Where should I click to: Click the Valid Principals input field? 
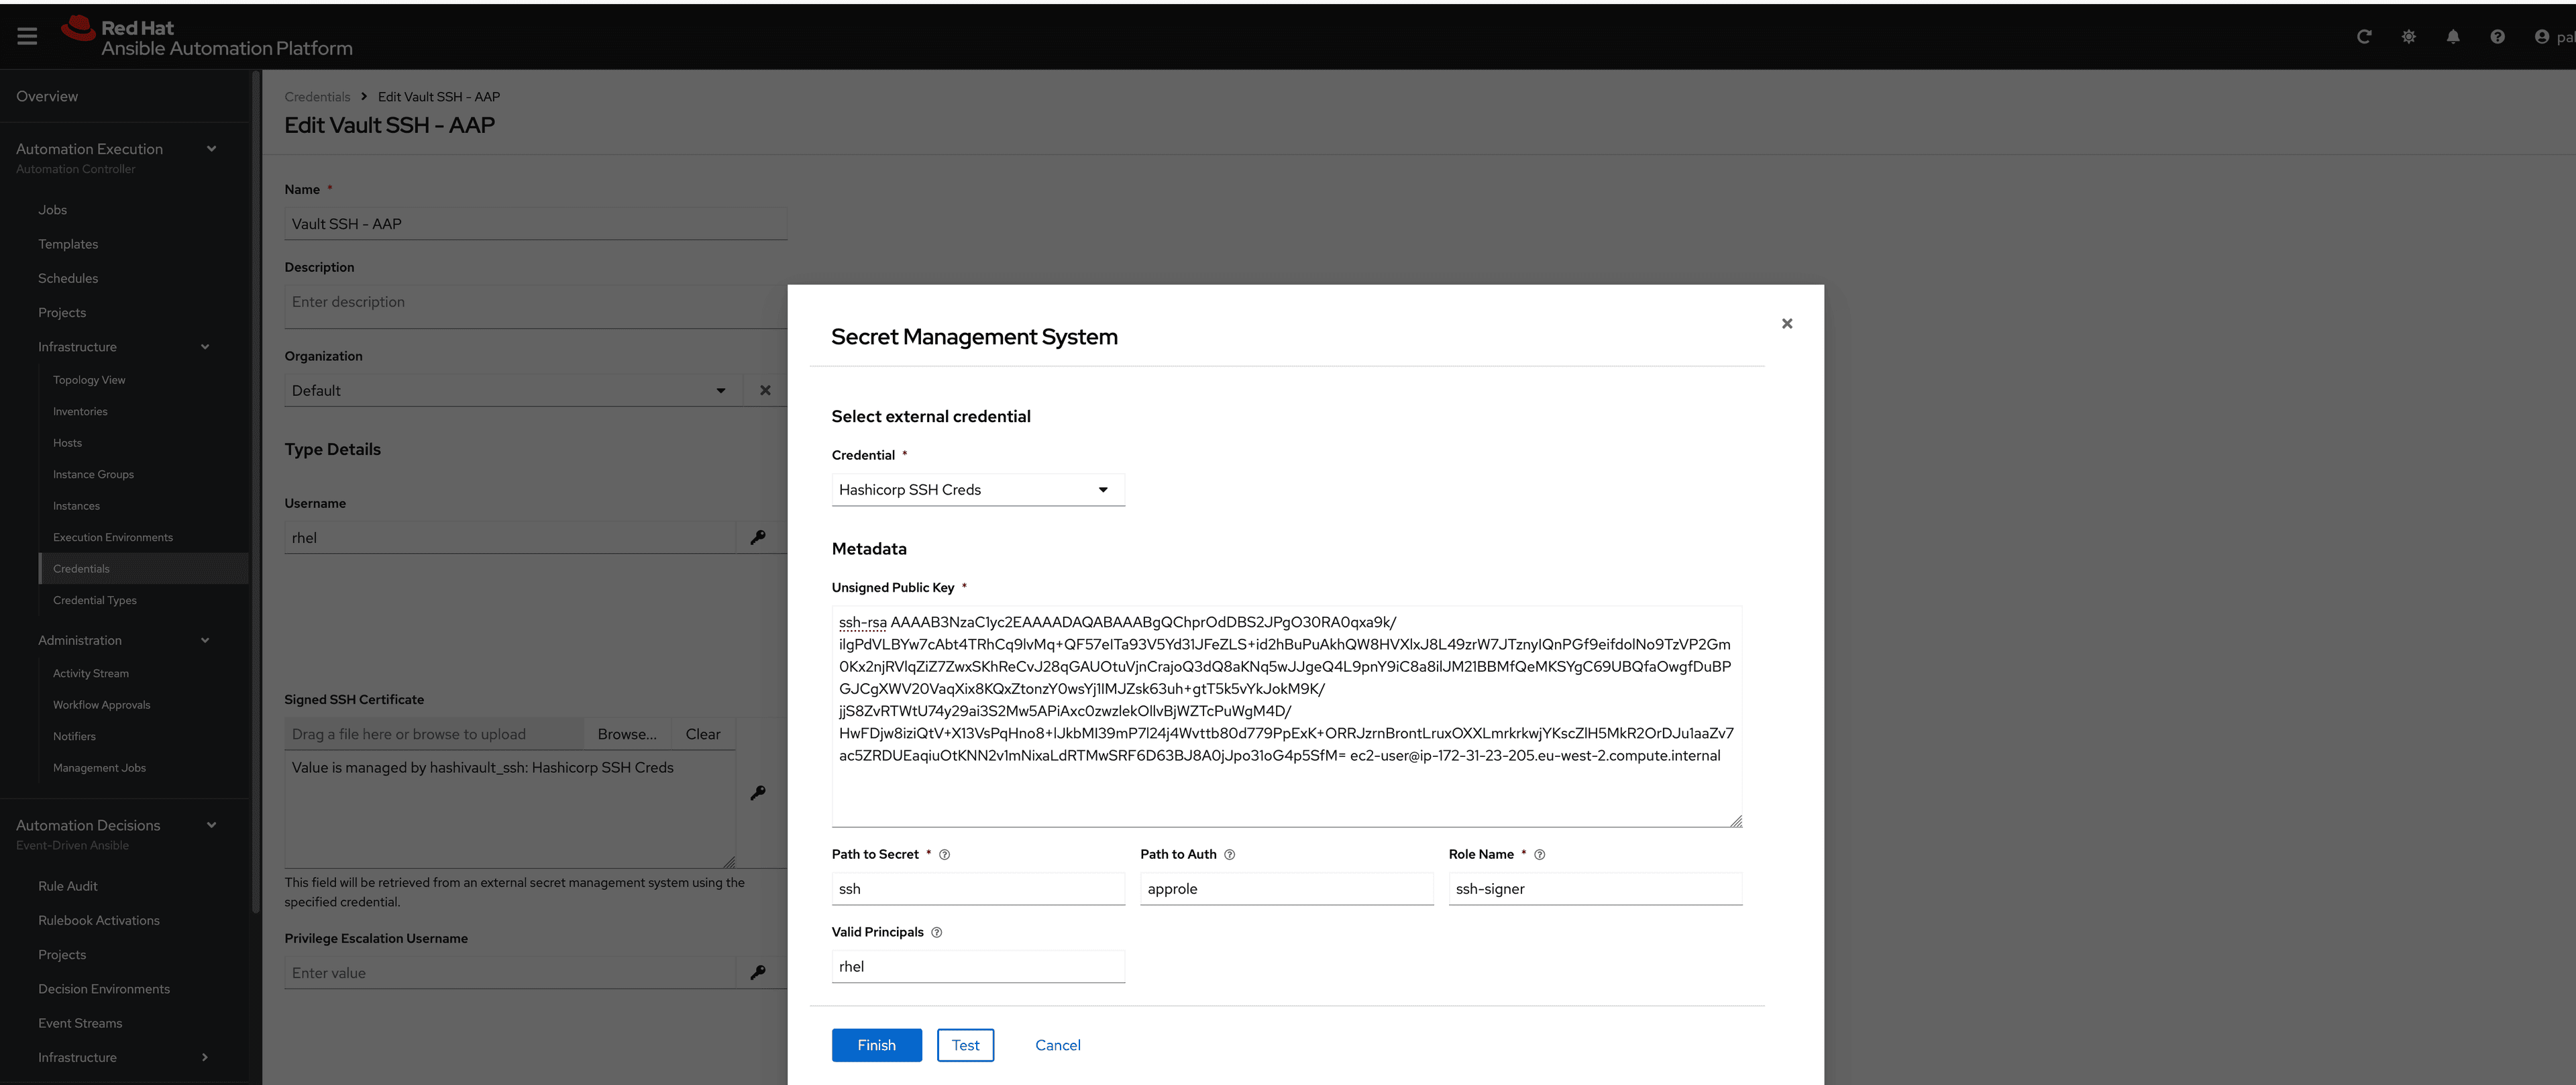point(977,966)
